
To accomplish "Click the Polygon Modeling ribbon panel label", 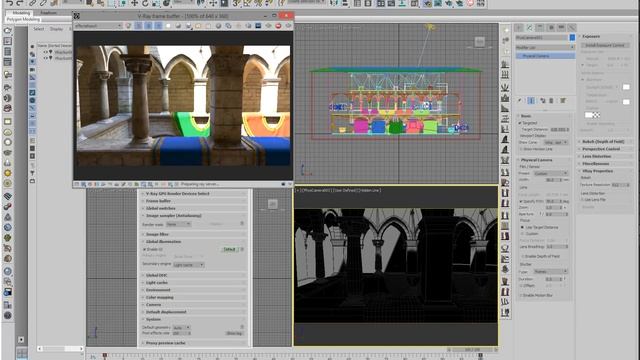I will coord(23,19).
